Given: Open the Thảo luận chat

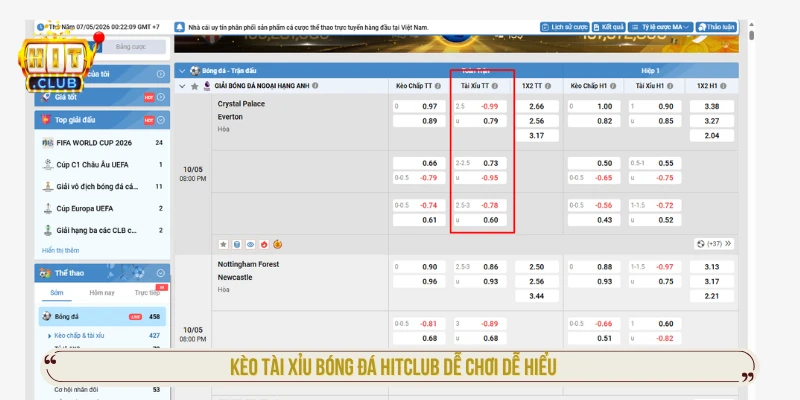Looking at the screenshot, I should point(716,27).
